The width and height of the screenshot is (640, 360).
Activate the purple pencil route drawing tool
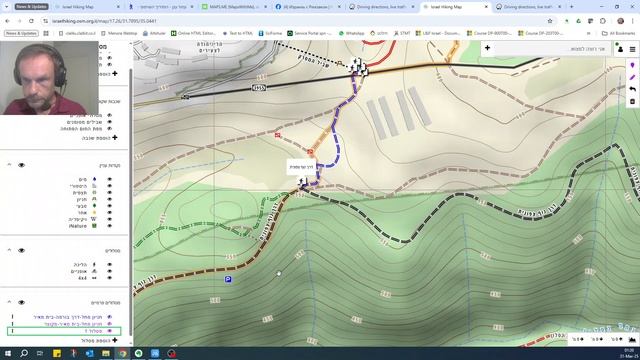pos(632,77)
